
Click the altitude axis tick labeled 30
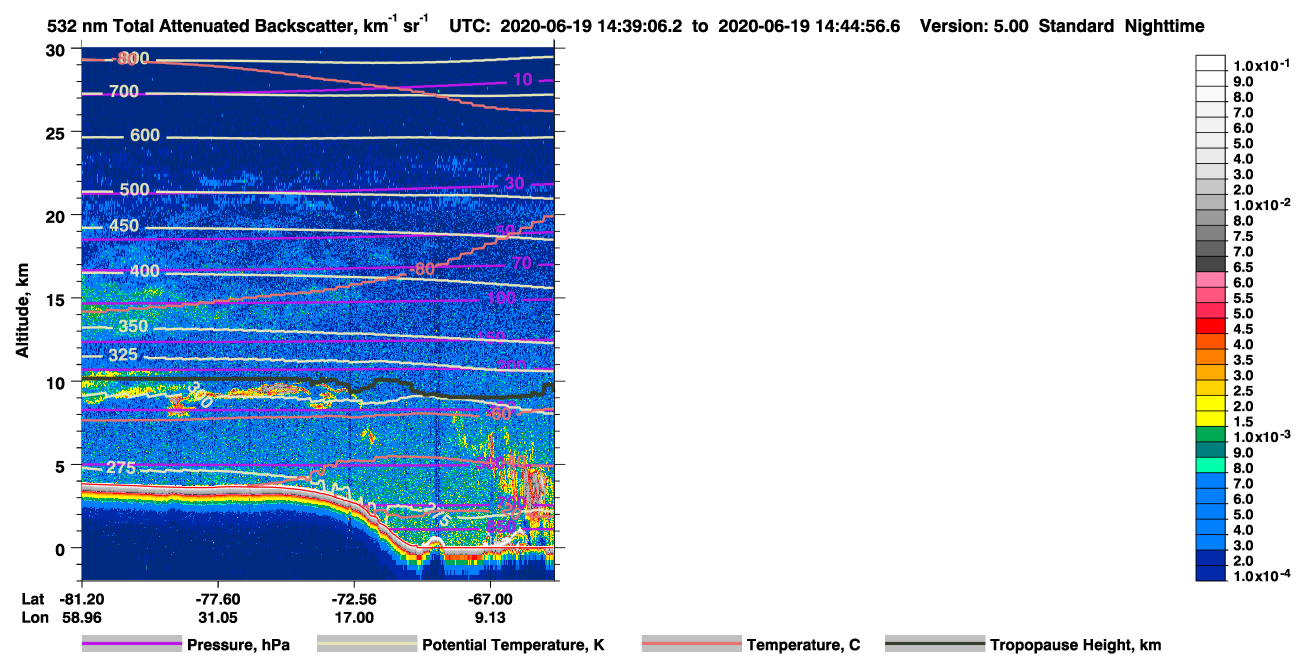(x=56, y=50)
